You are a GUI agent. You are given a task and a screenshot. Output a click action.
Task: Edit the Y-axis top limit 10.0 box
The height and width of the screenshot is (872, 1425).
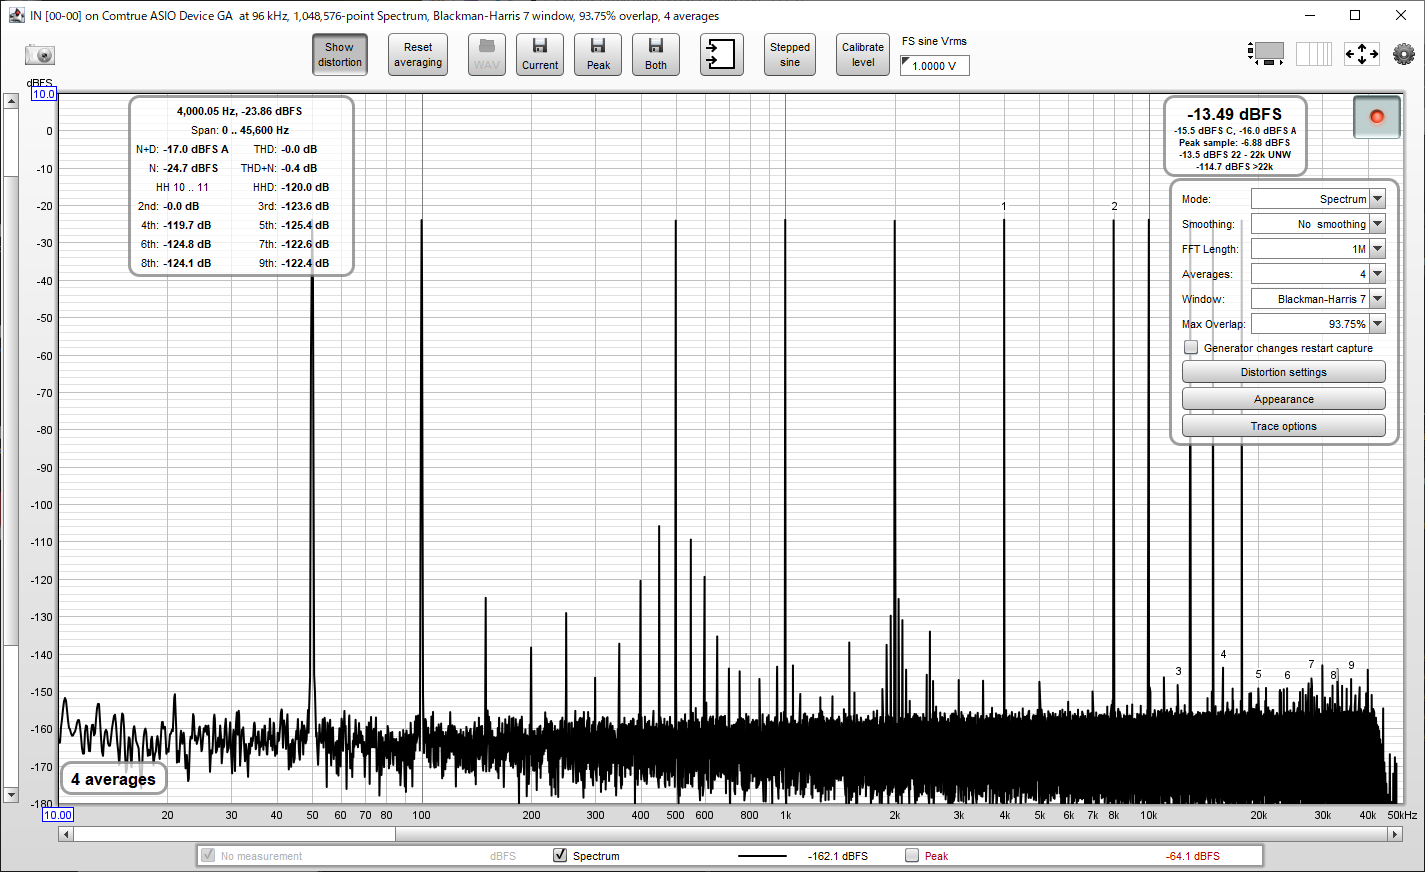click(x=44, y=94)
